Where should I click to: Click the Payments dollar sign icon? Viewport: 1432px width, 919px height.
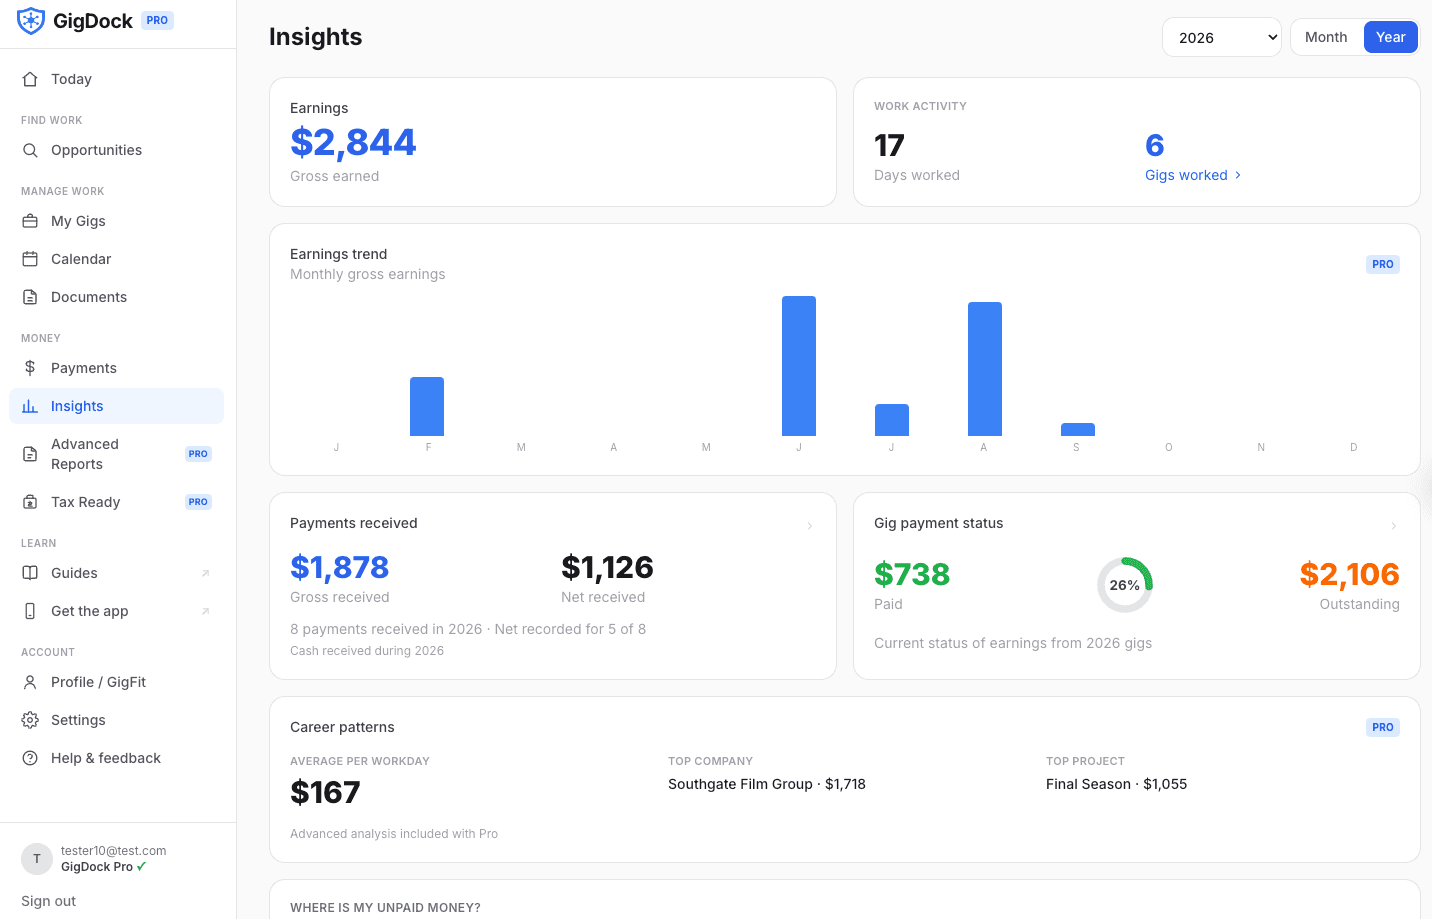30,368
